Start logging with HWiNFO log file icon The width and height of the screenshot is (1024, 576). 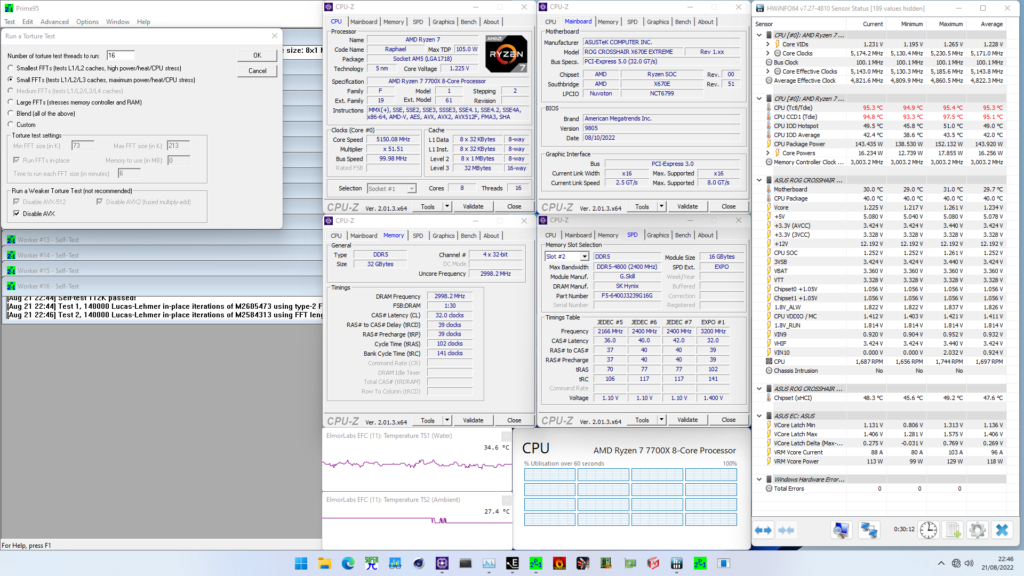click(x=953, y=530)
